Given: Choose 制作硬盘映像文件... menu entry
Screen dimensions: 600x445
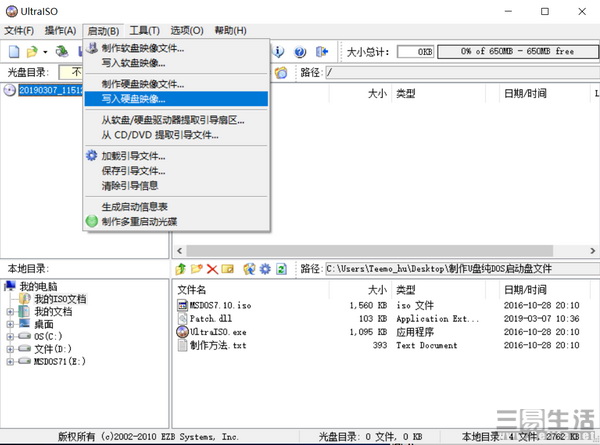Looking at the screenshot, I should (176, 84).
